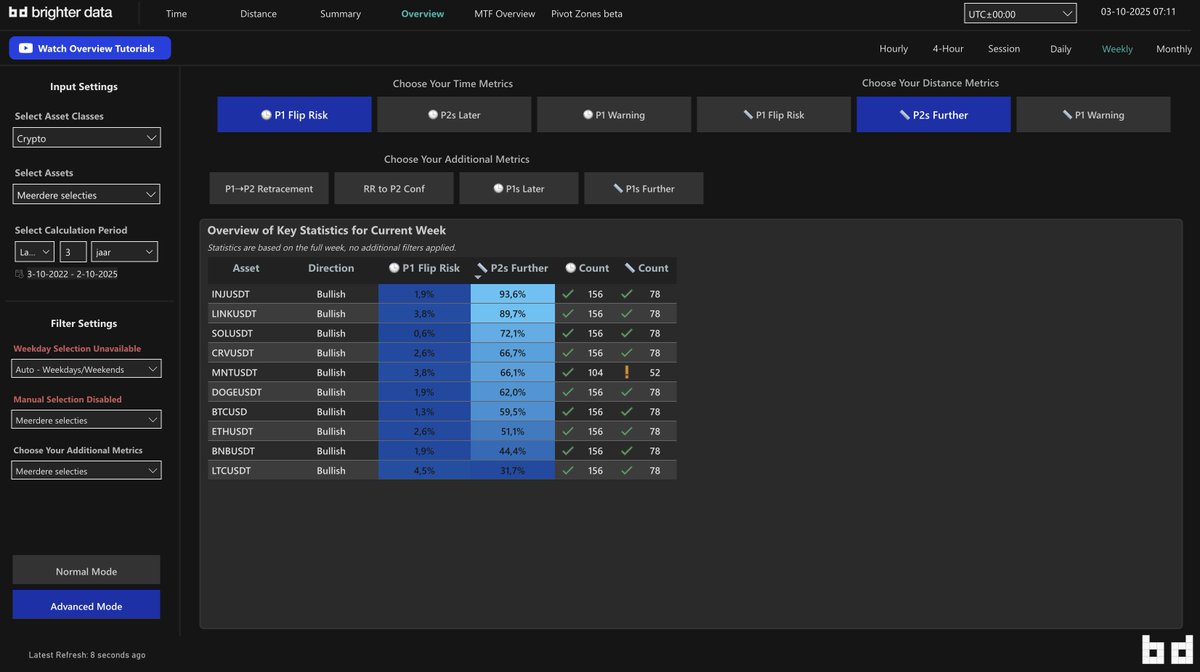Click the Latest Refresh status text
This screenshot has height=672, width=1200.
(x=87, y=655)
